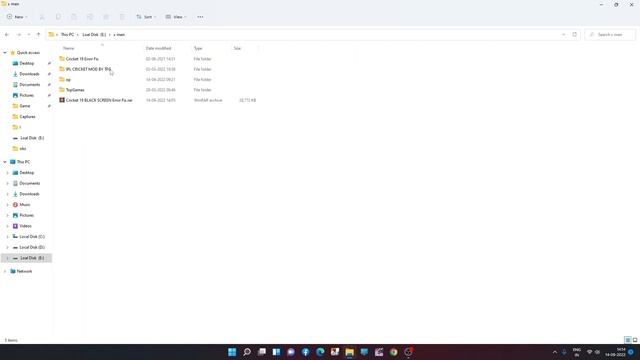Open taskbar Search magnifier icon
This screenshot has height=360, width=640.
point(247,352)
